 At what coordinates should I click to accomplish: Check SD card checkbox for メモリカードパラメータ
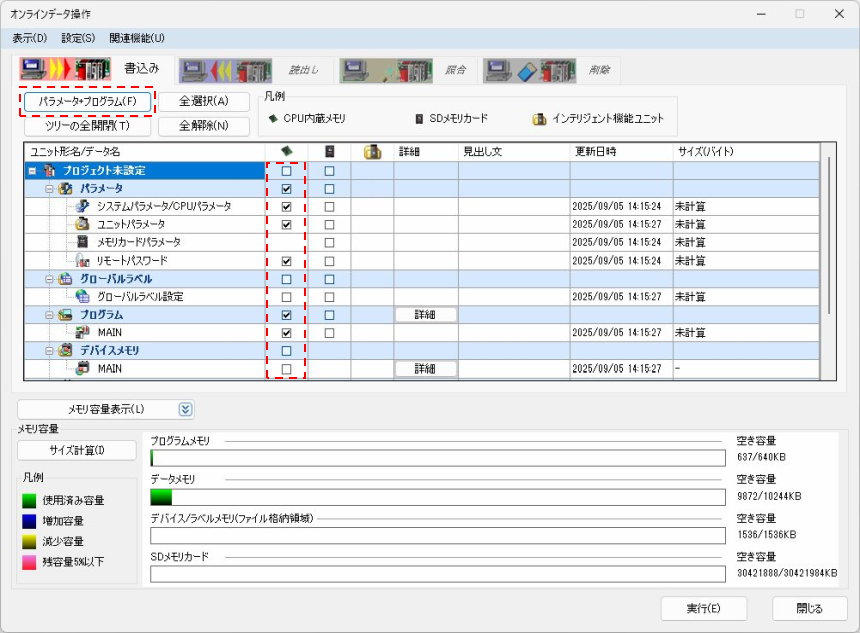(x=329, y=242)
